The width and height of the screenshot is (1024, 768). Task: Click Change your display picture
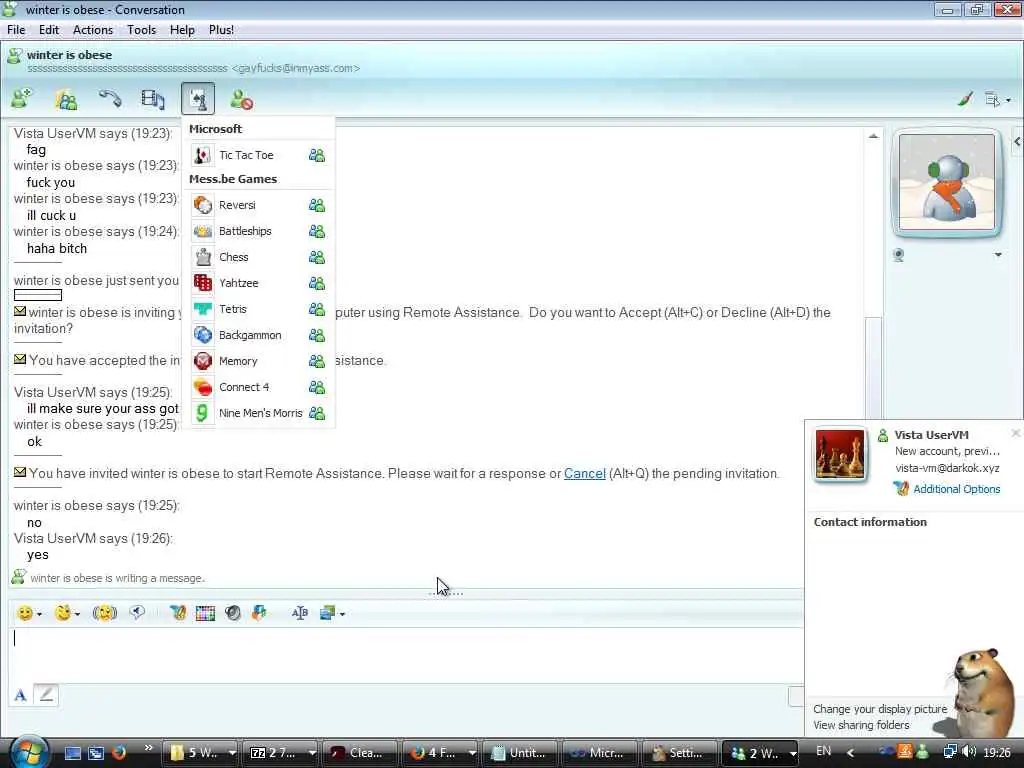[880, 709]
